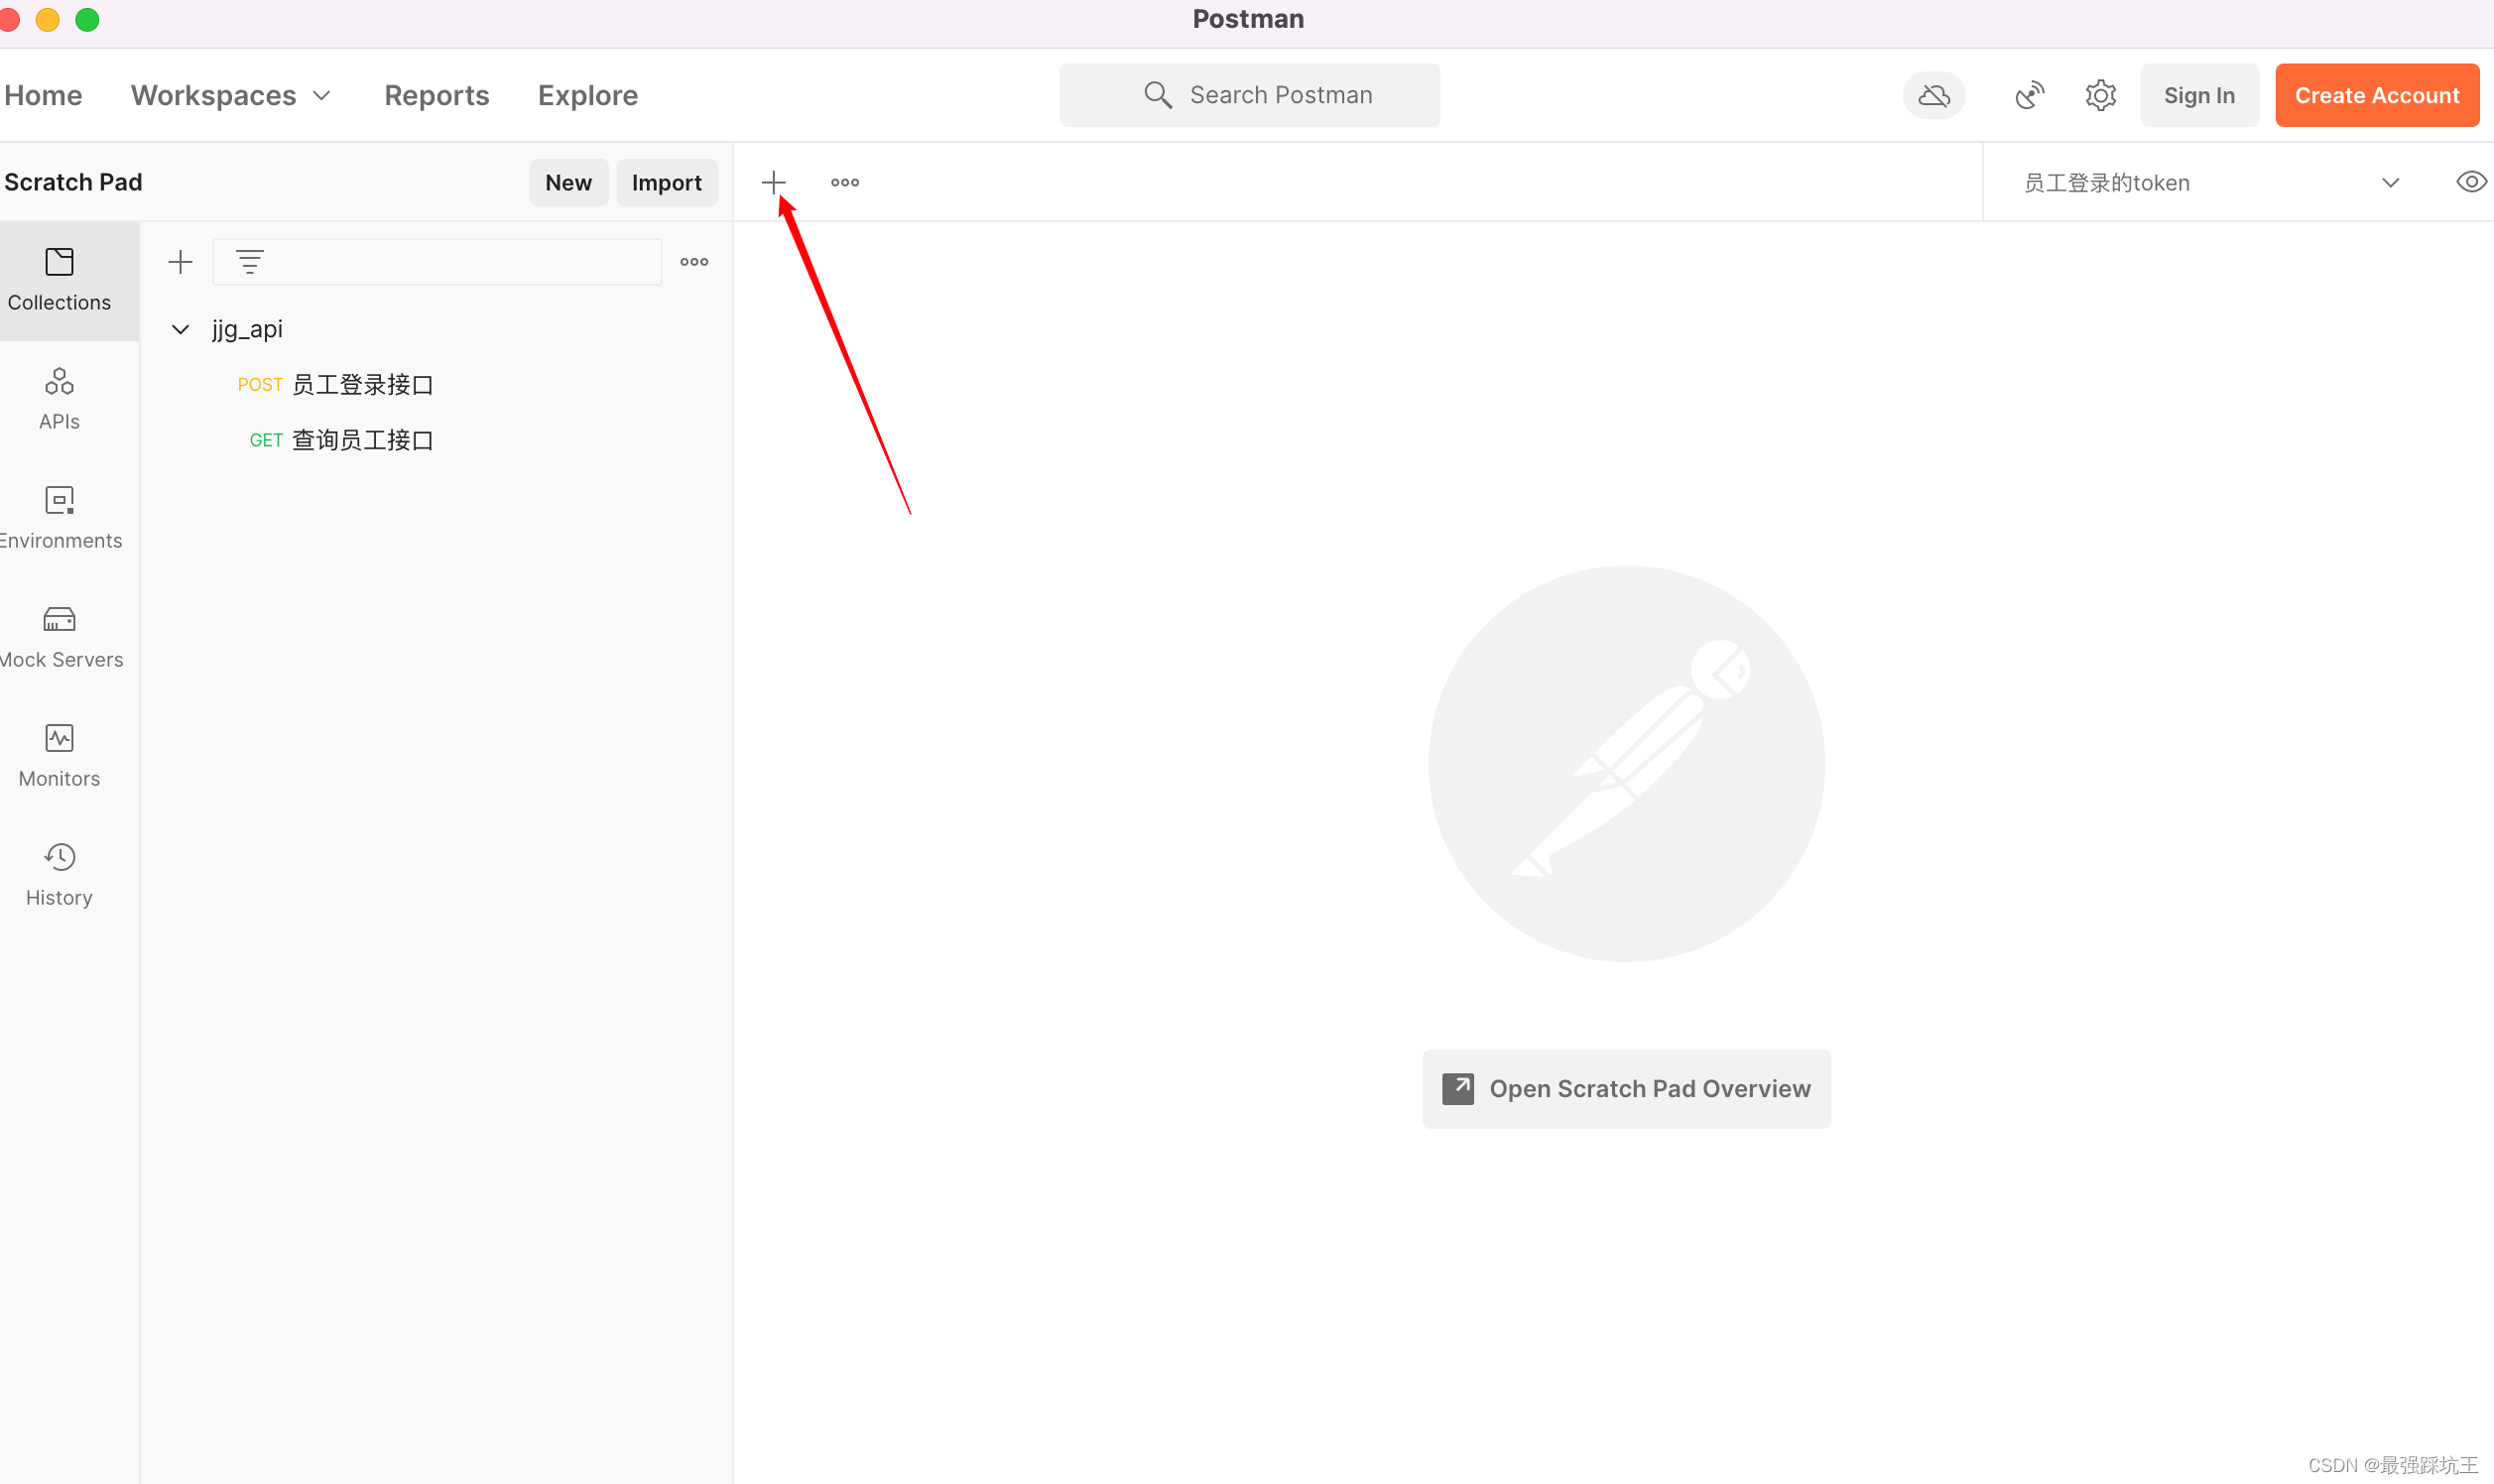Open the History sidebar panel

[59, 875]
